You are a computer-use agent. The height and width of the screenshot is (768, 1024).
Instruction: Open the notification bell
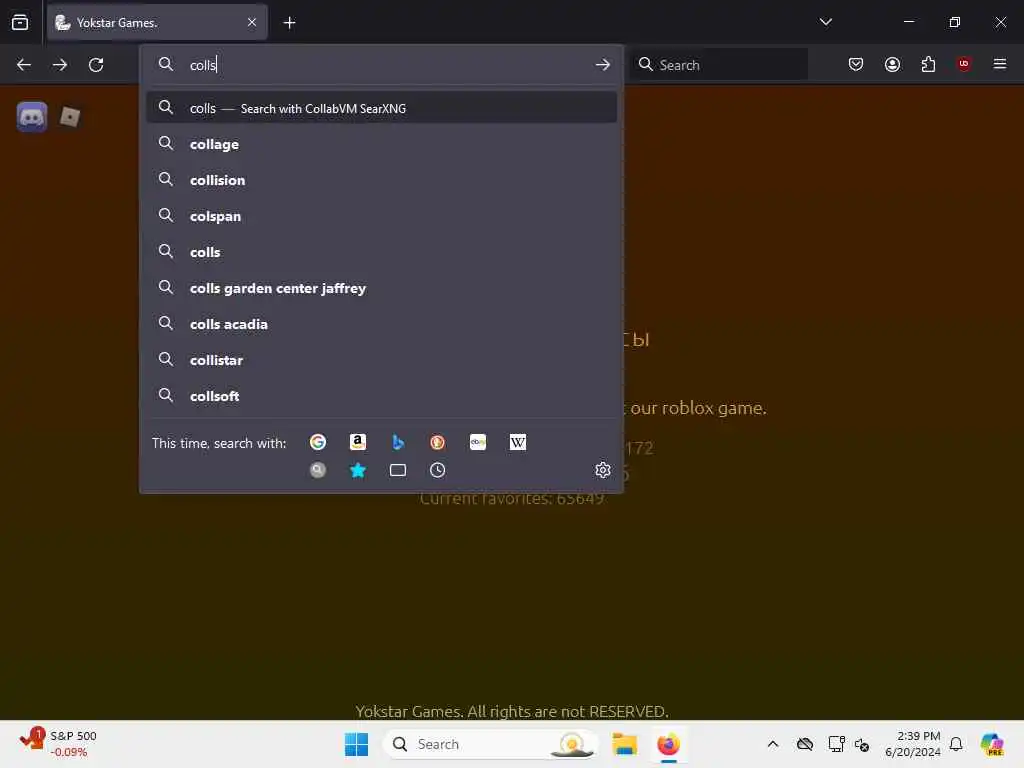(956, 744)
